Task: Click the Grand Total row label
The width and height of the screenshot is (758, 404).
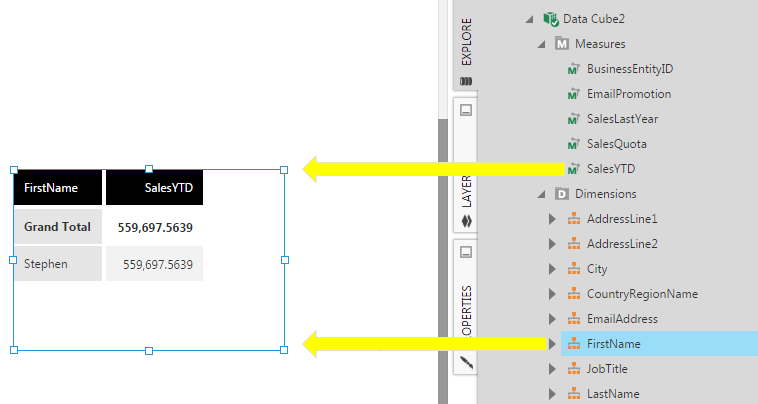Action: 58,227
